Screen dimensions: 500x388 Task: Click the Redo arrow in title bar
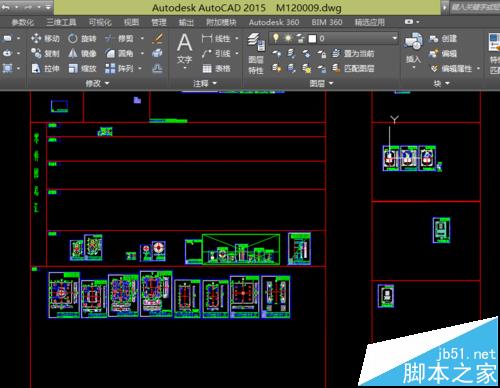tap(29, 7)
